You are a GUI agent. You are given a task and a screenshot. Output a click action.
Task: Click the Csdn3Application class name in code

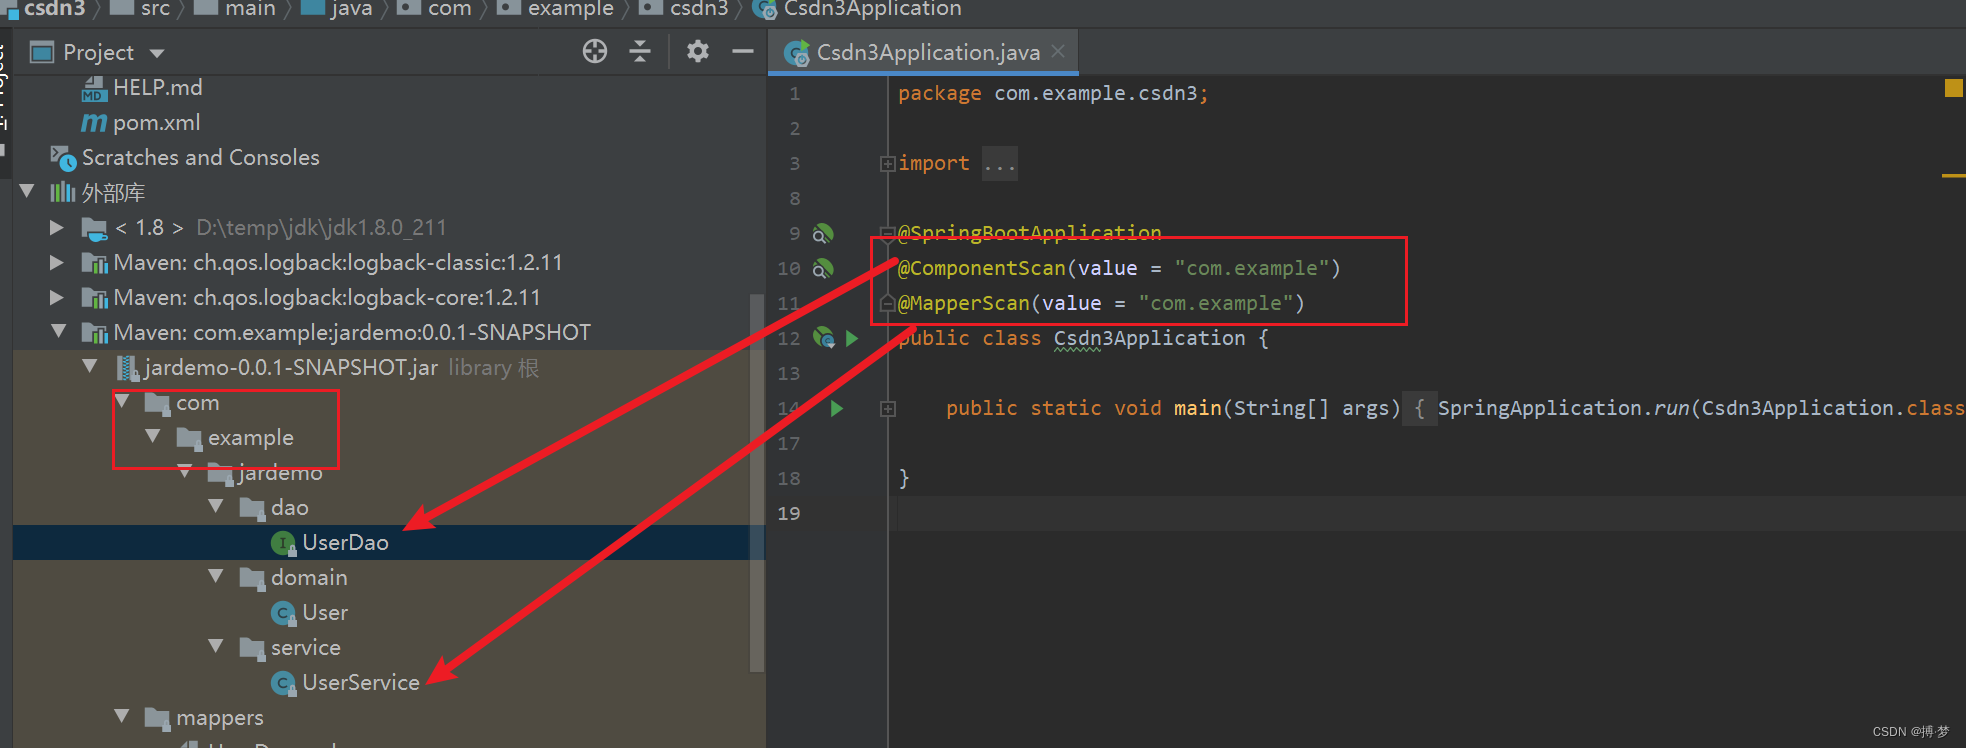pyautogui.click(x=1149, y=338)
